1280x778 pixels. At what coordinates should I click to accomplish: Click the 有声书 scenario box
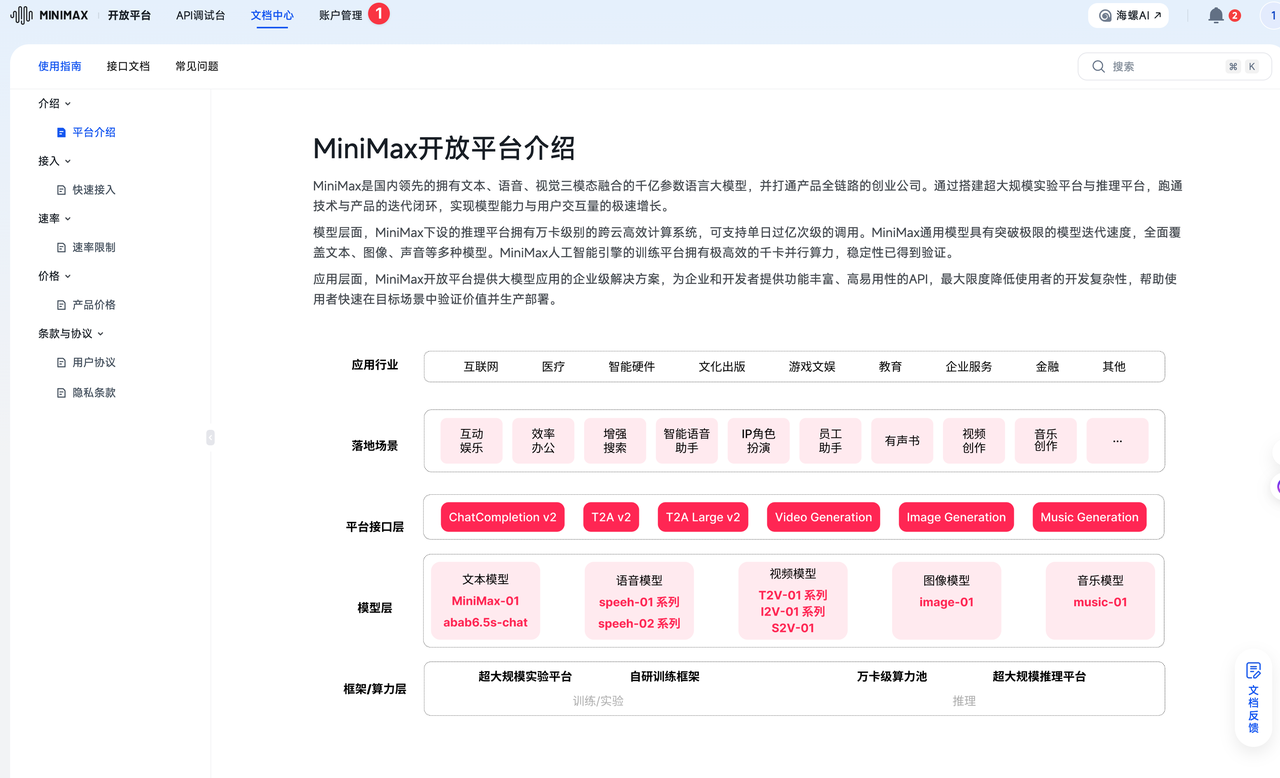click(x=902, y=441)
